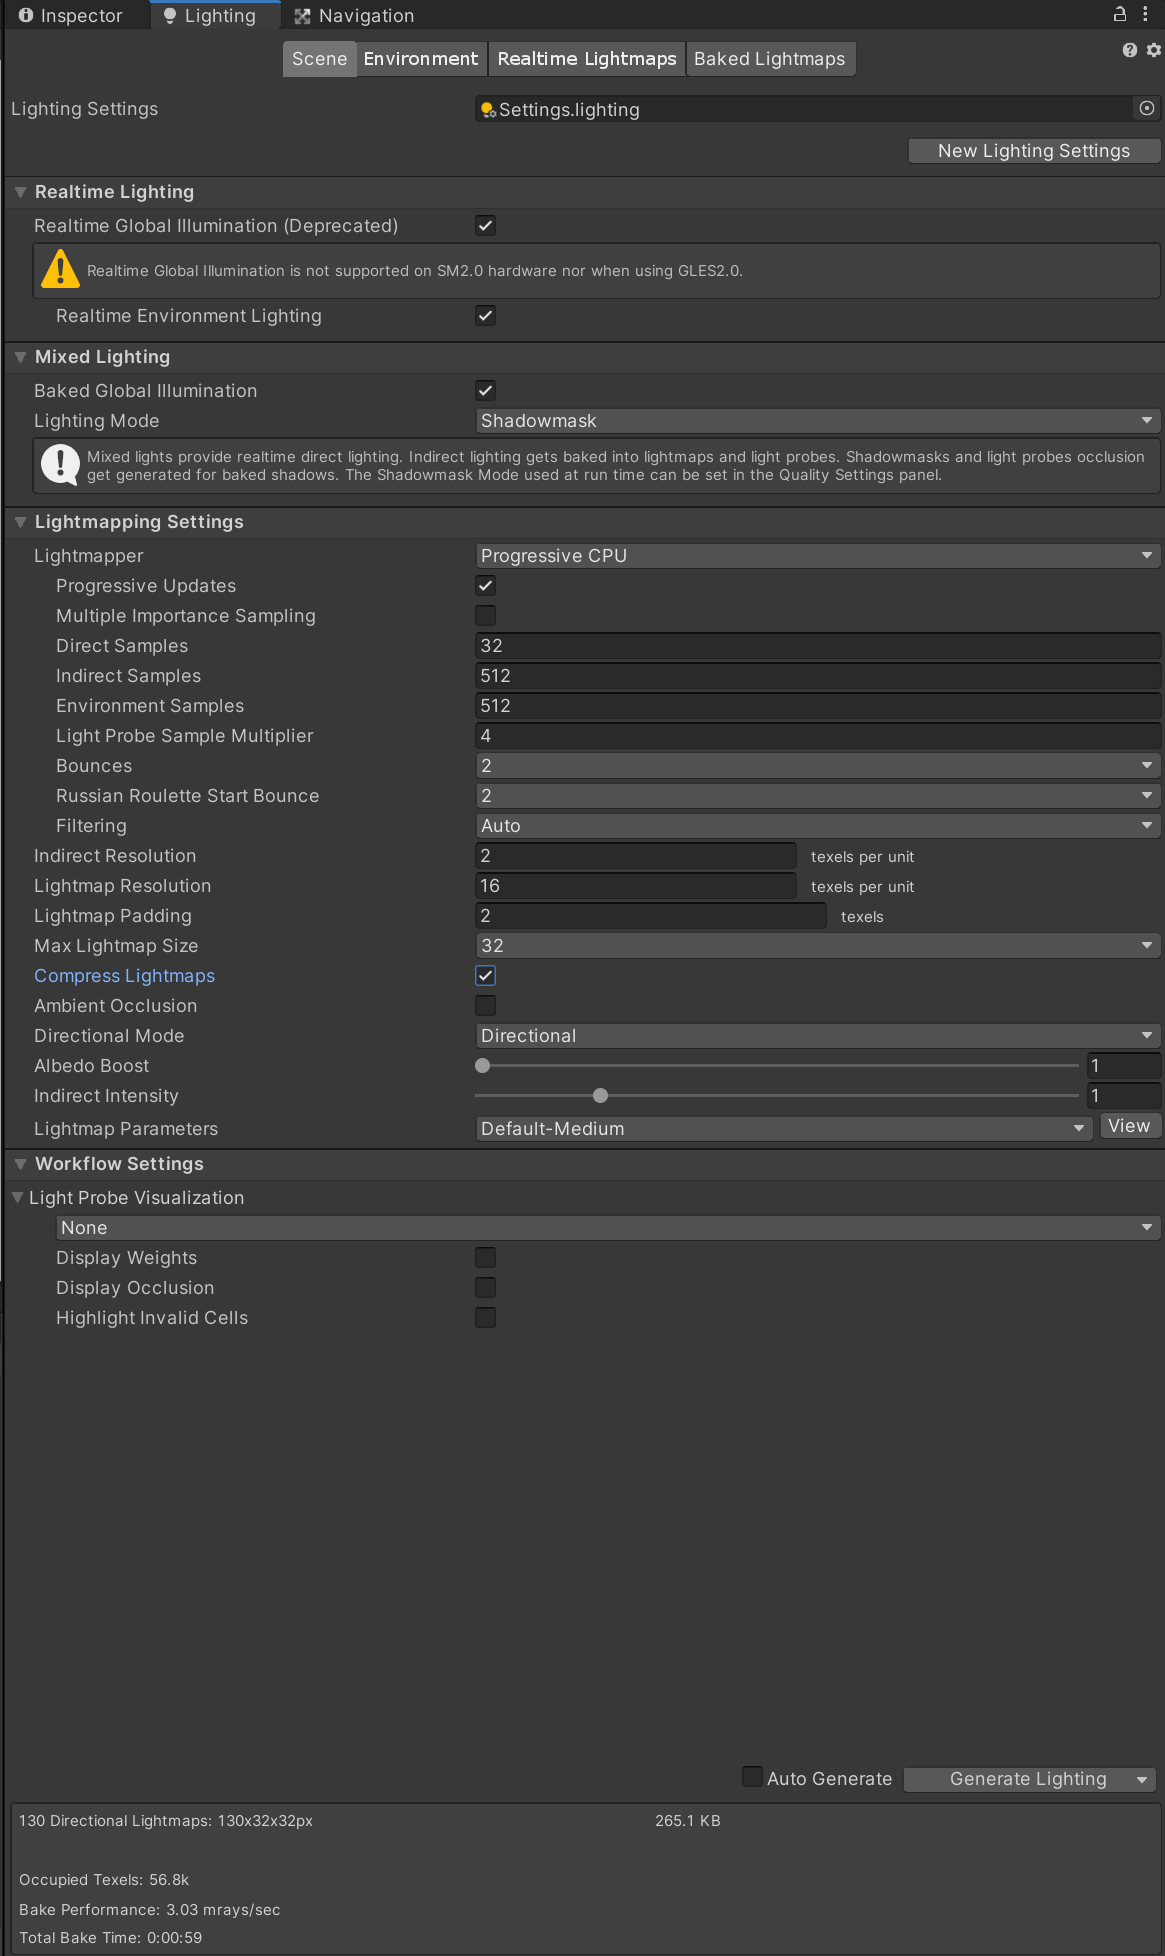Switch to the Environment tab
Screen dimensions: 1165x1956
421,59
